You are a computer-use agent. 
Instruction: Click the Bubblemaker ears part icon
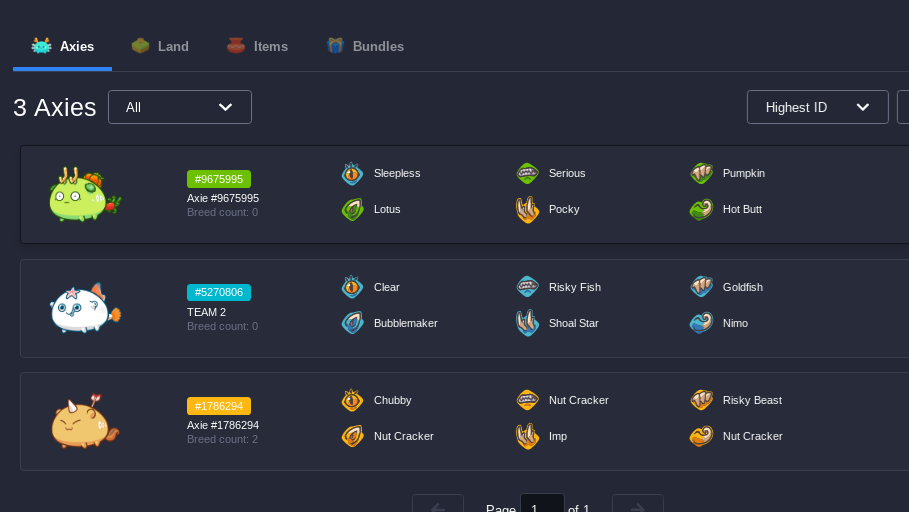[352, 323]
